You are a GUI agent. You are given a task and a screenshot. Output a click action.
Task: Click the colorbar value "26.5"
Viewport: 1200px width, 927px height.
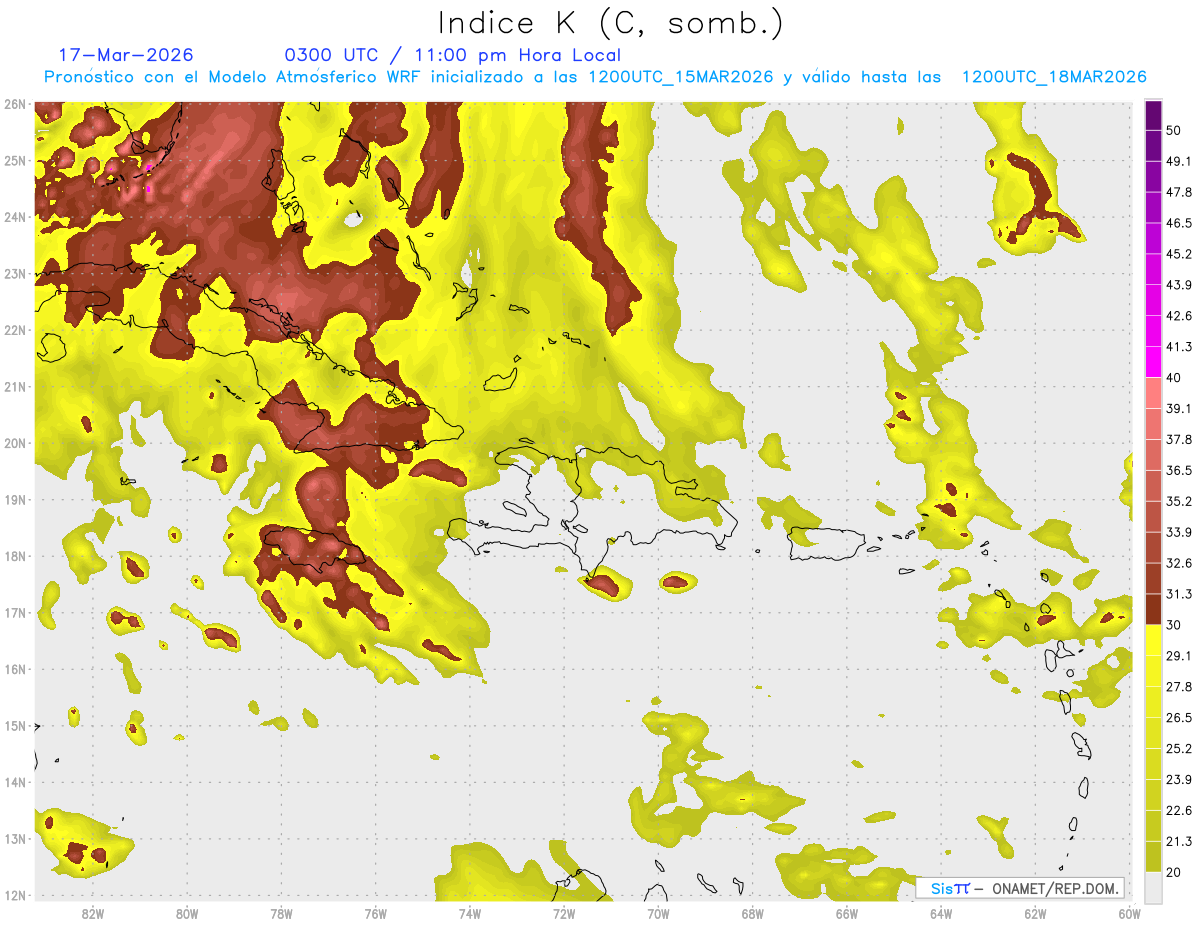pyautogui.click(x=1179, y=717)
